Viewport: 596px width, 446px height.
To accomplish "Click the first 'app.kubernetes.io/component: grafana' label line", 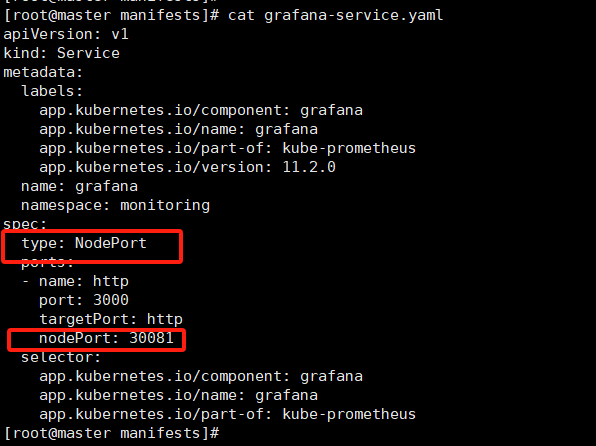I will click(201, 110).
